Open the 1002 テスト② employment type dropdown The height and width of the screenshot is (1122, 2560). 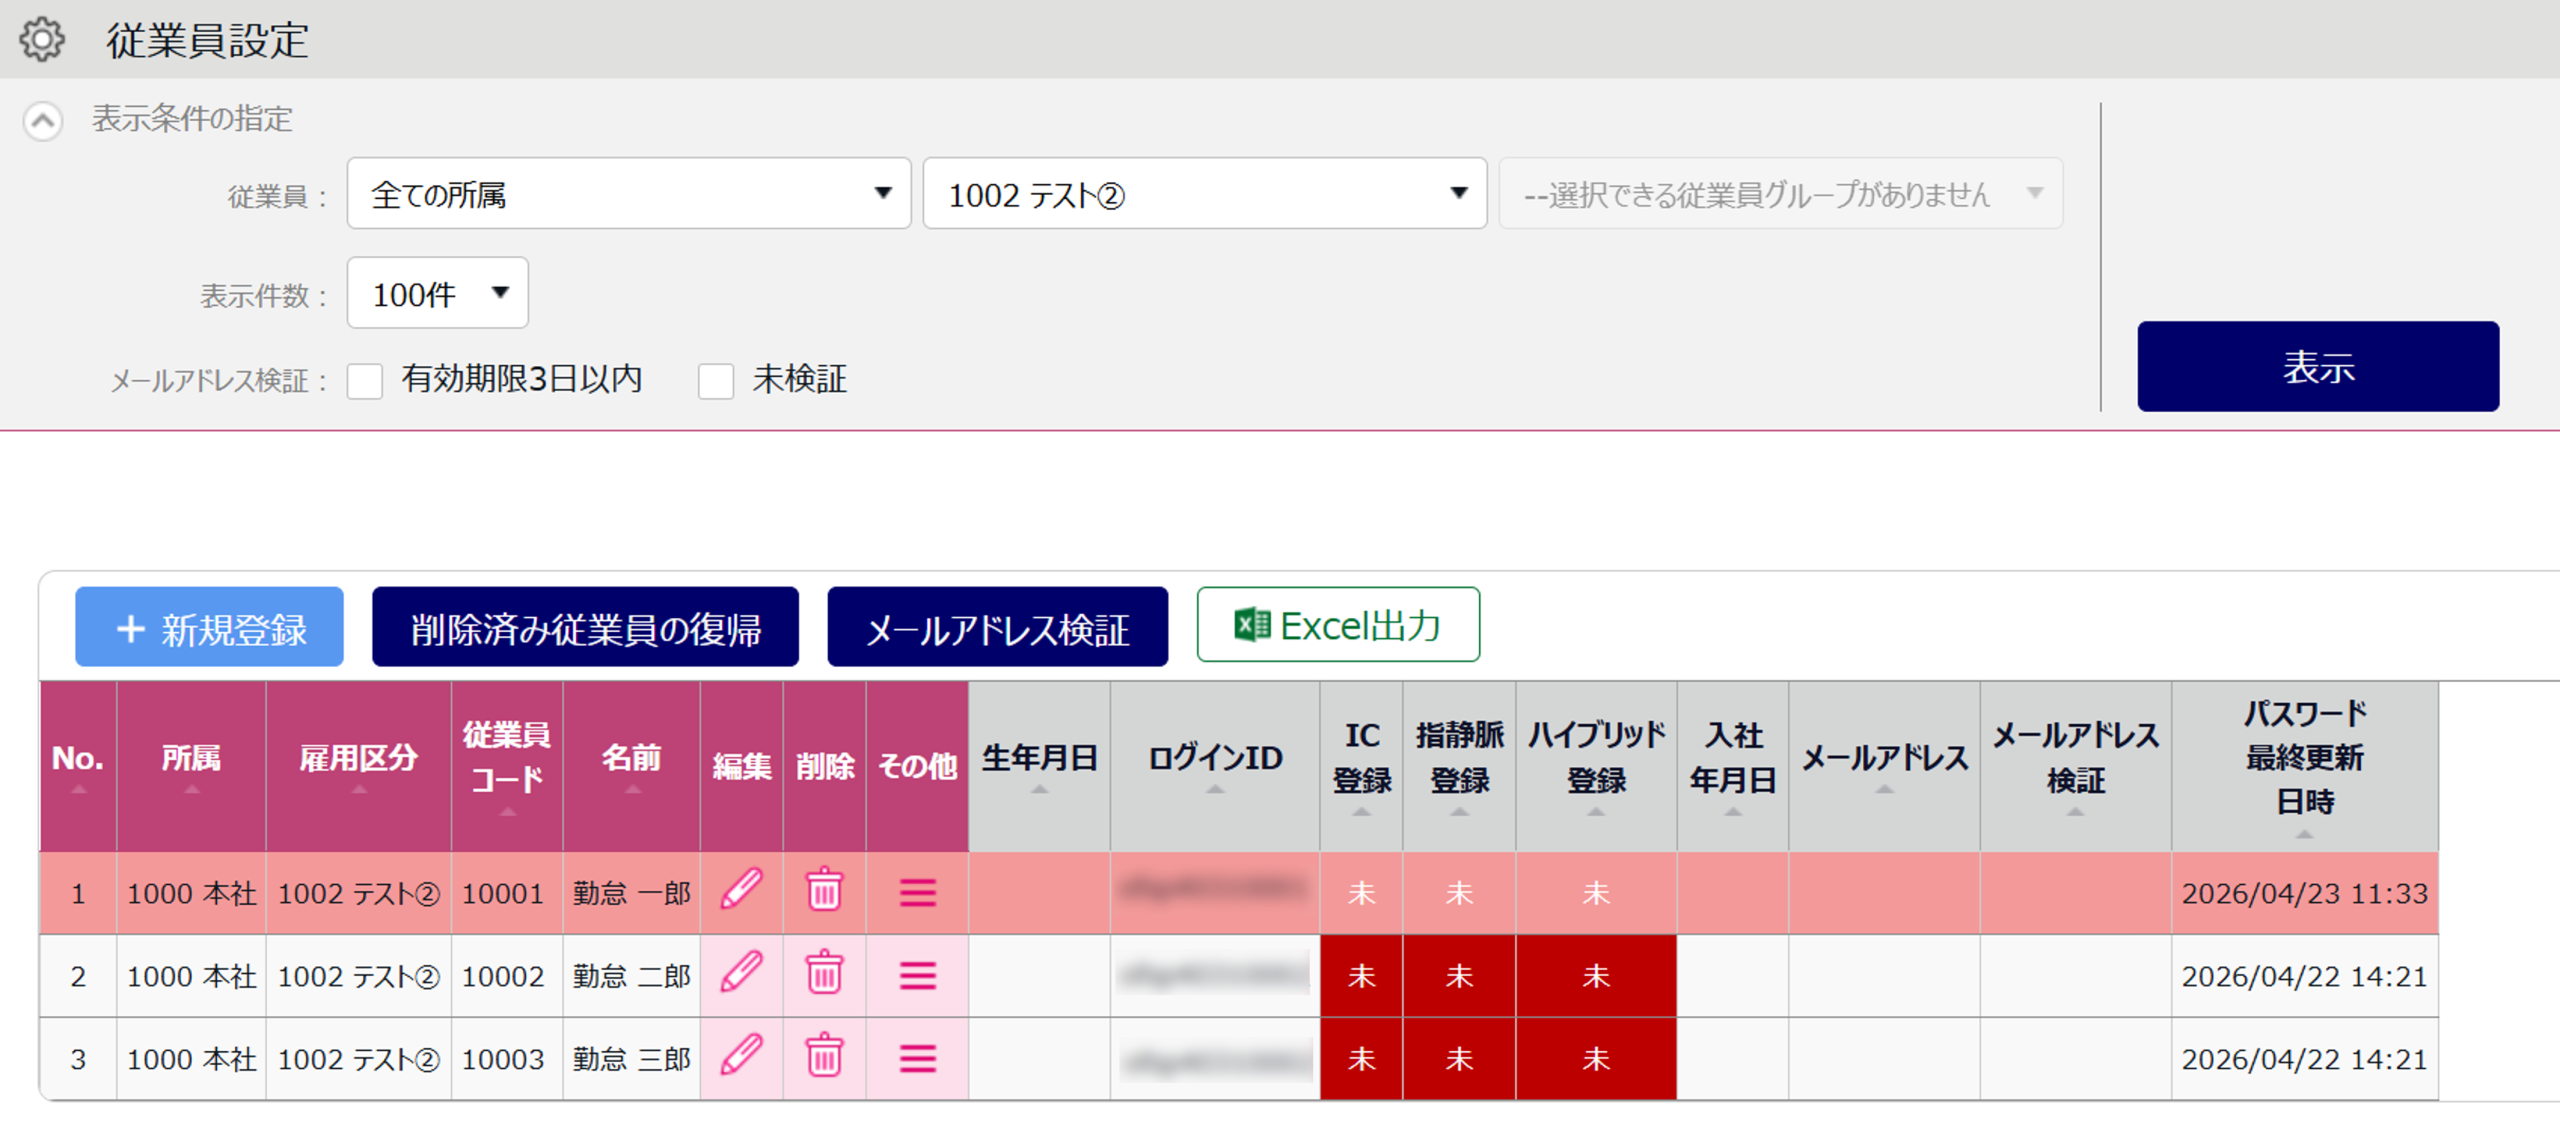(1204, 193)
